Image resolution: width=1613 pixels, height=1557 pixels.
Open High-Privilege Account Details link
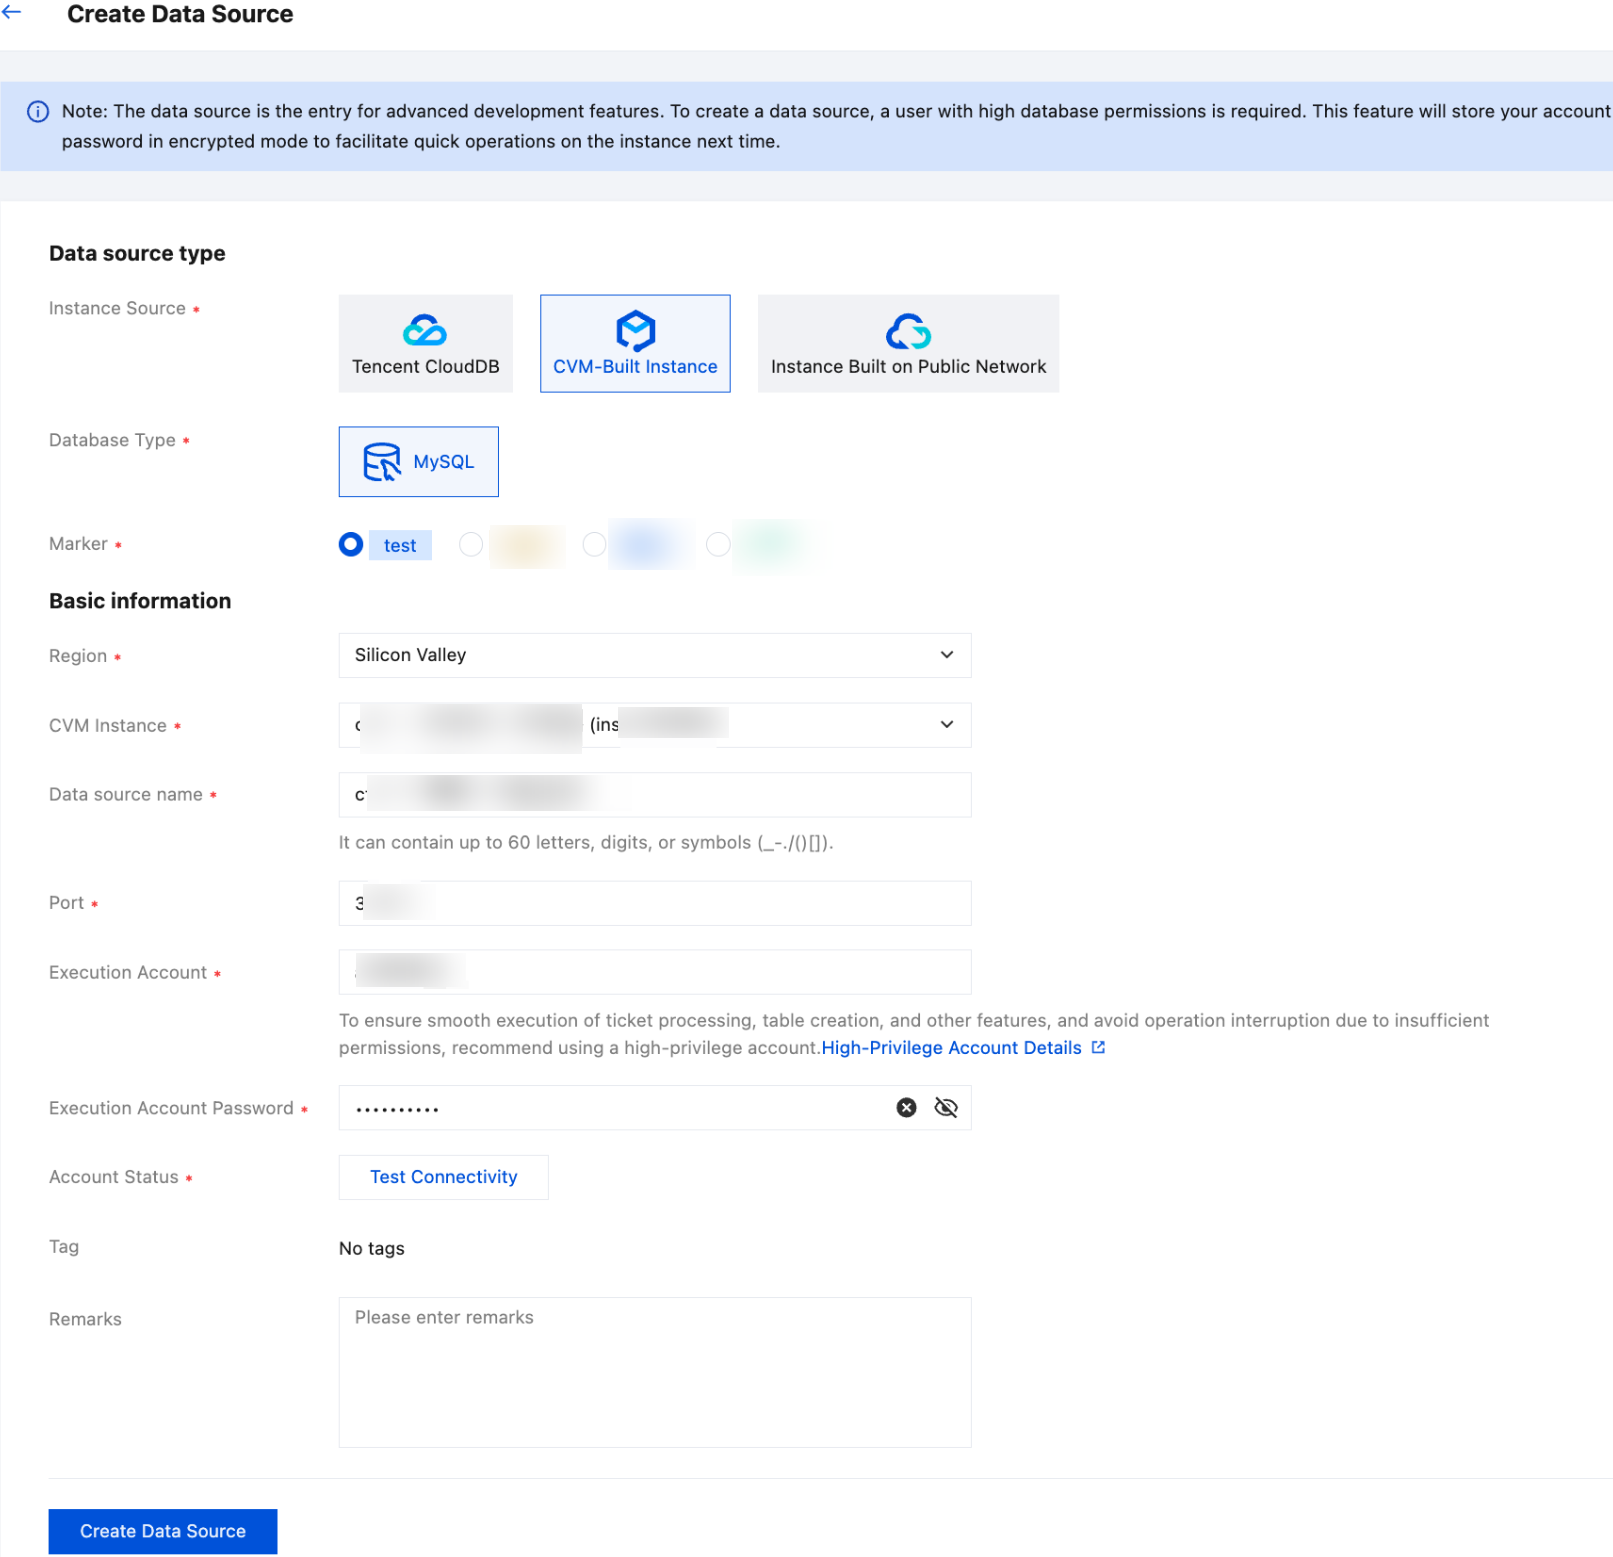(x=951, y=1048)
